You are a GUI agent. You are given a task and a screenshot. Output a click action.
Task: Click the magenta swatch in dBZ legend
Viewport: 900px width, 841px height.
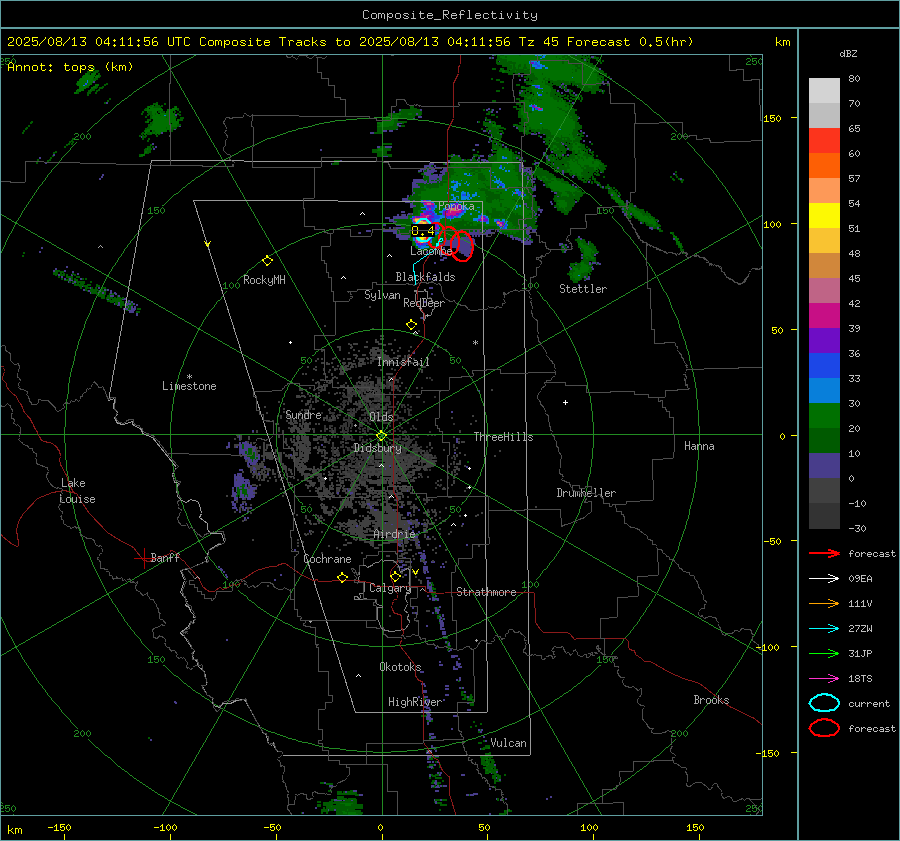[x=824, y=316]
